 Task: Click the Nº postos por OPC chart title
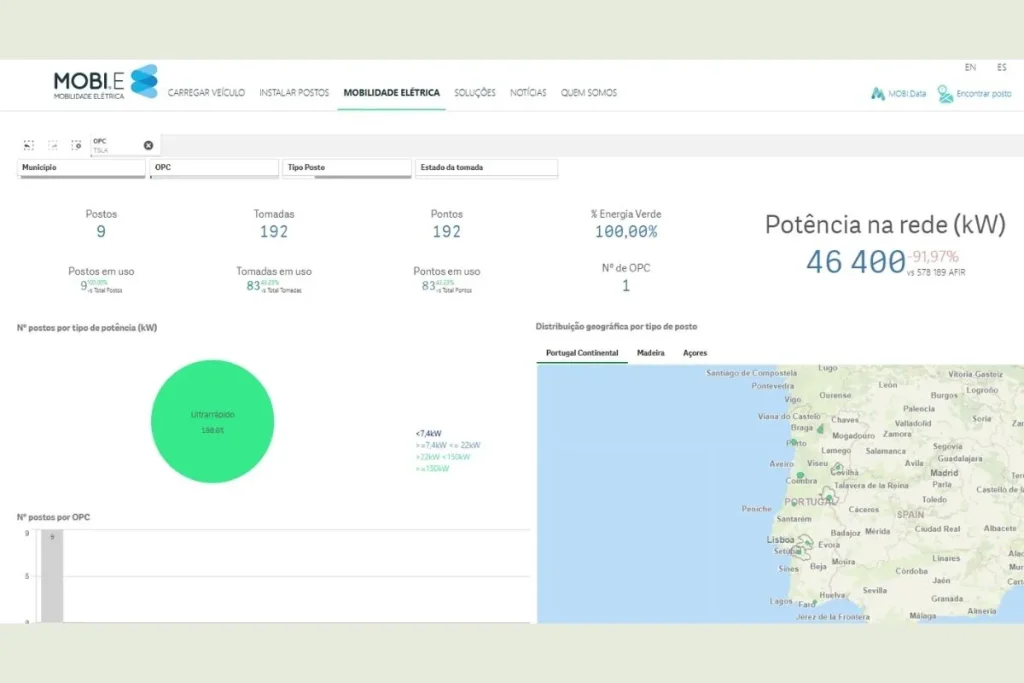tap(54, 517)
